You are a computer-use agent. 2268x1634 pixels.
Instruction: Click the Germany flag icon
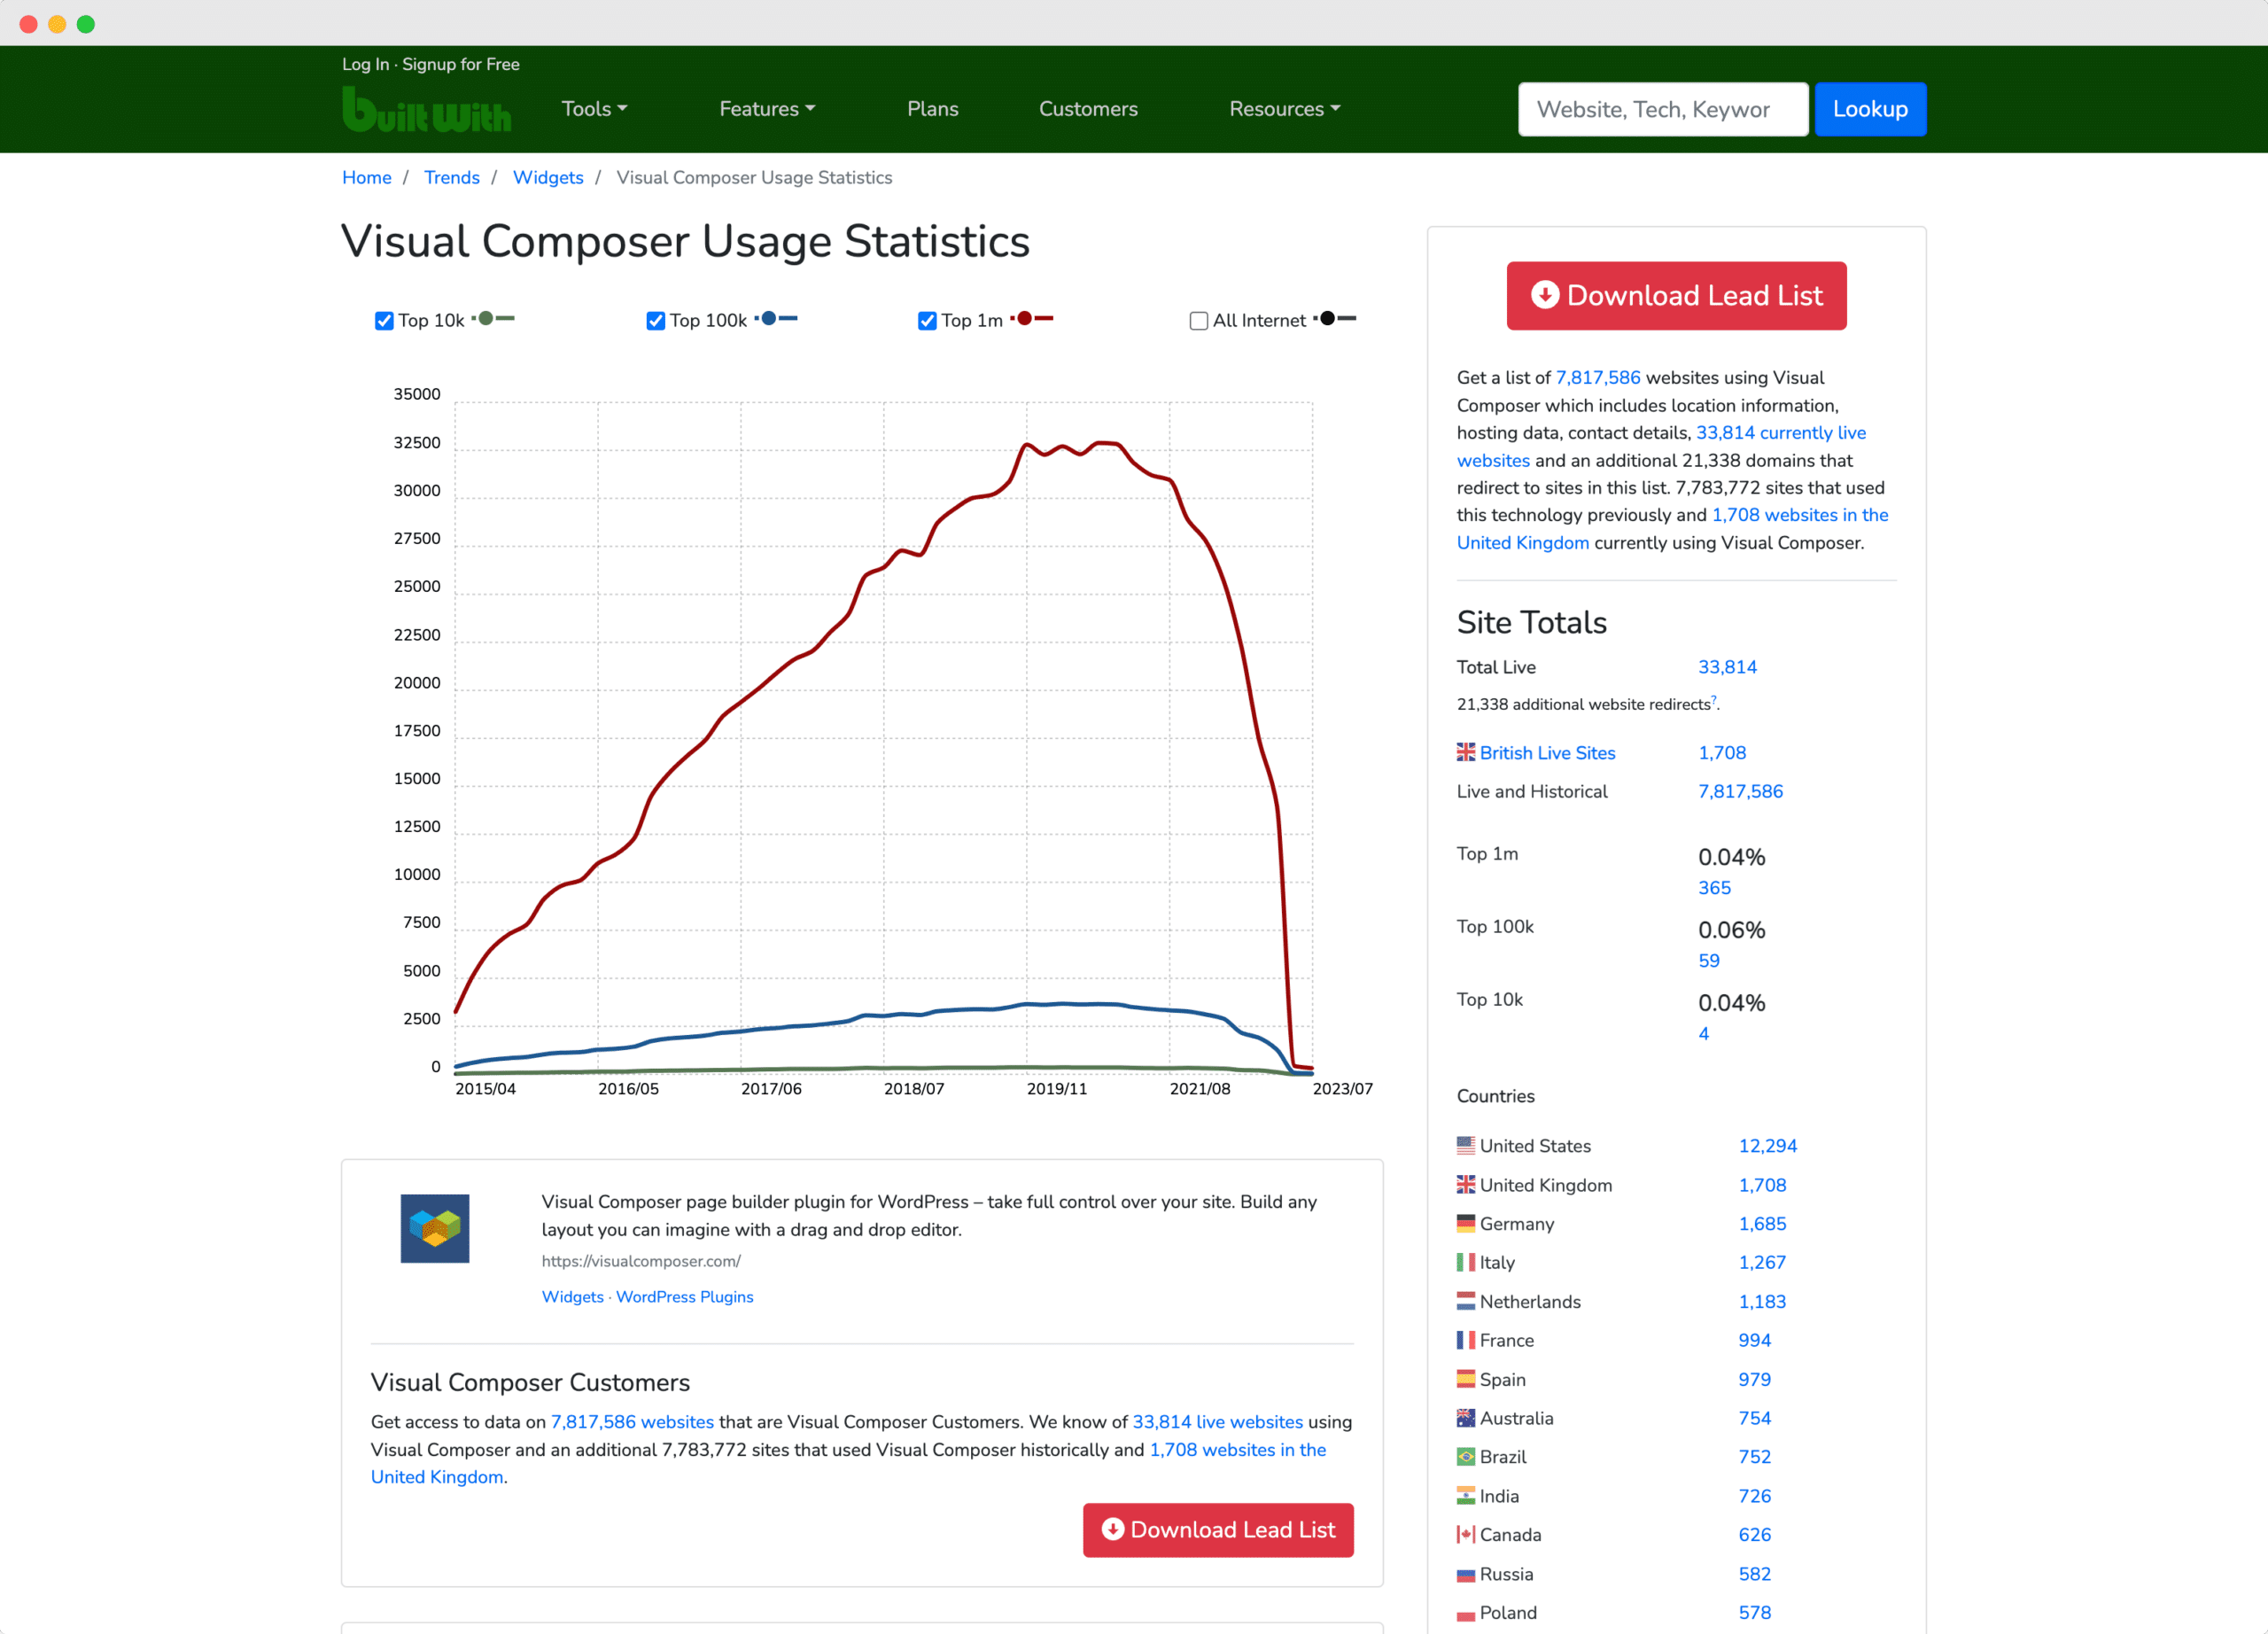coord(1465,1224)
